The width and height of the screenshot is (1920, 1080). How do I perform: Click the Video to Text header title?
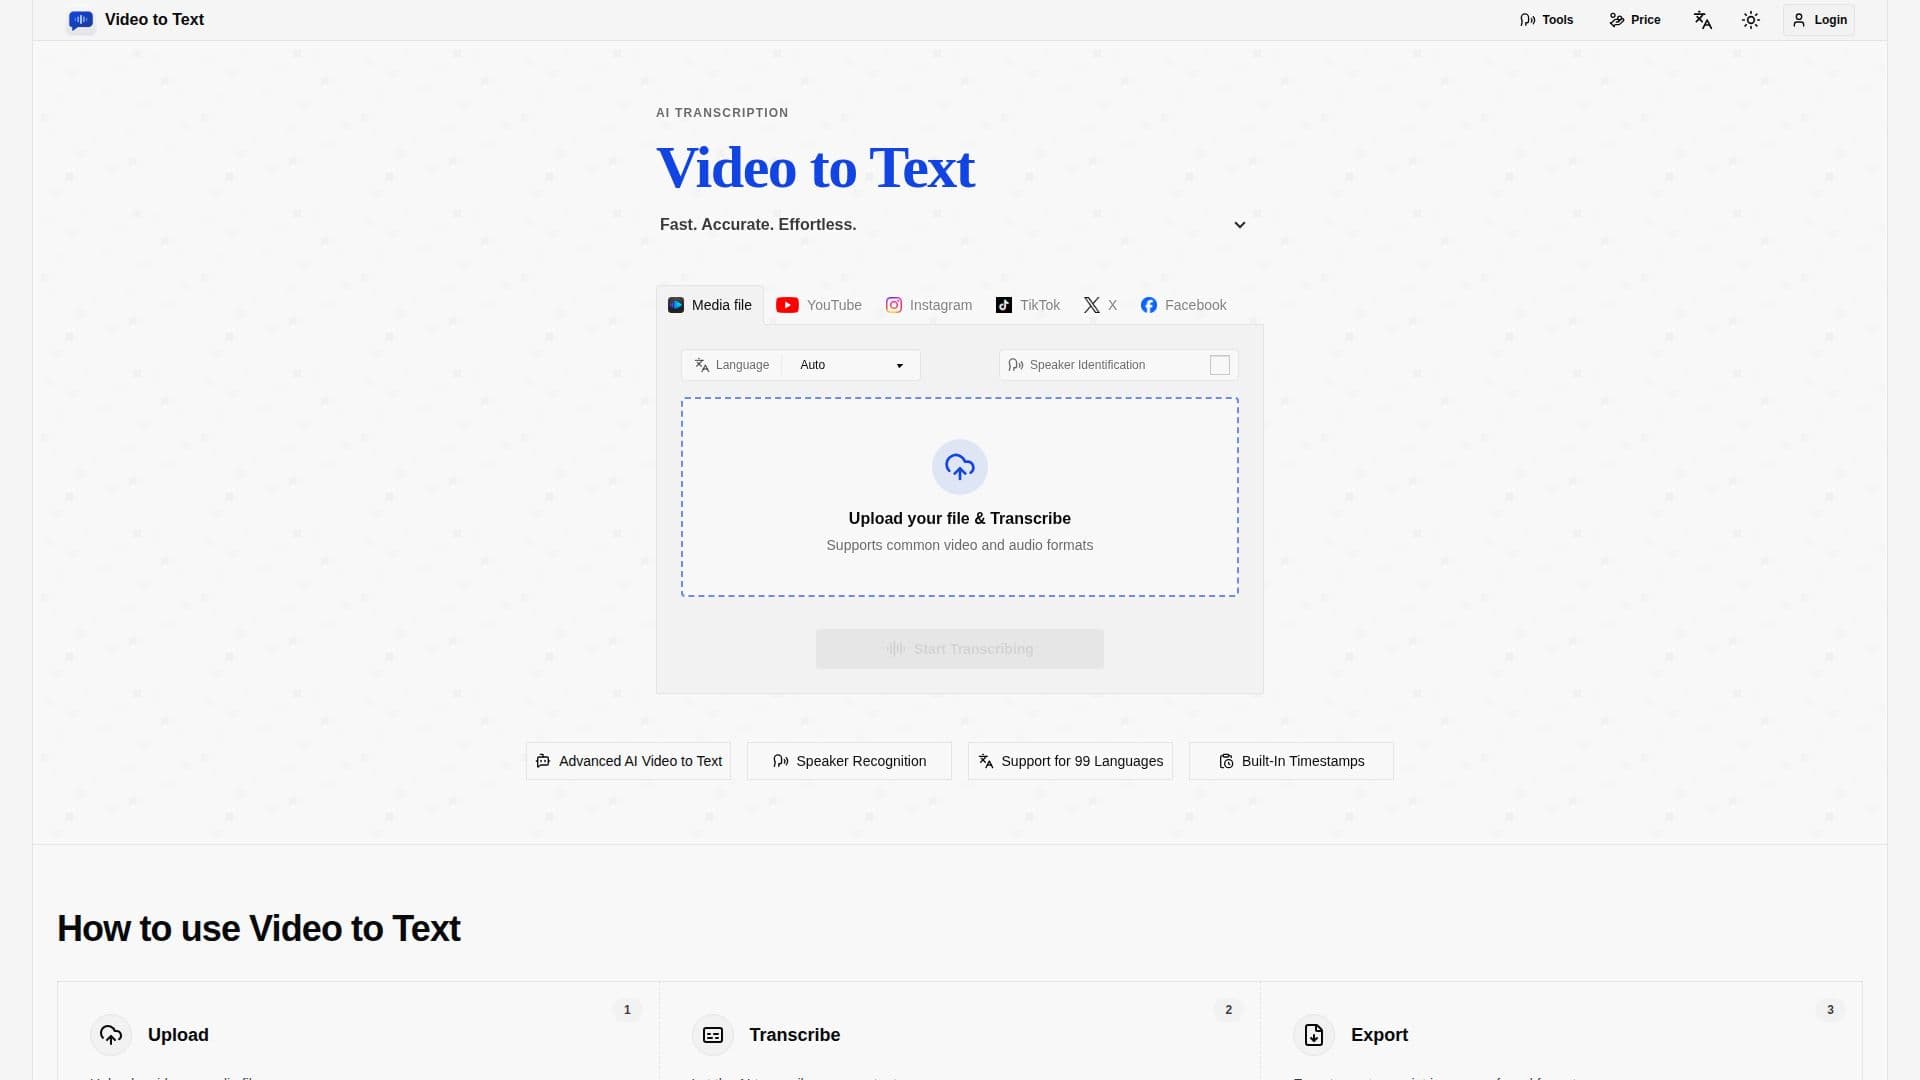154,20
